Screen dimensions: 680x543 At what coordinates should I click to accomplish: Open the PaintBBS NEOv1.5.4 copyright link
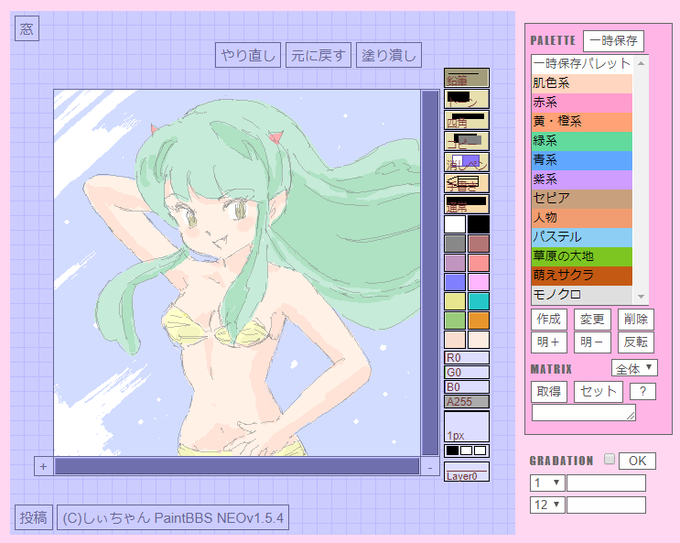(x=173, y=517)
